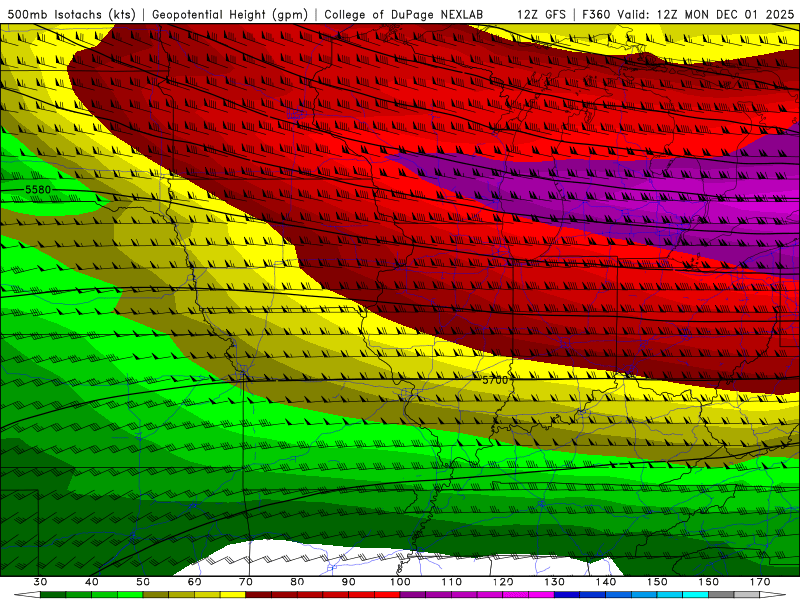Click the dark blue legend swatch starting at 130

pyautogui.click(x=567, y=594)
